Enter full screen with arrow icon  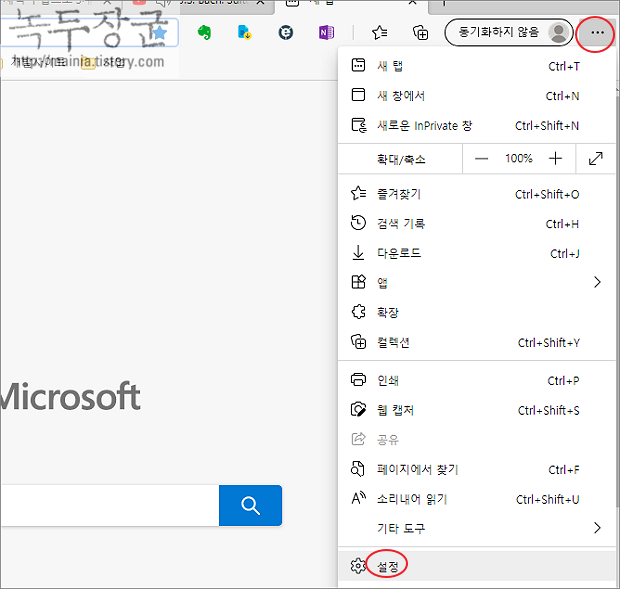(x=595, y=159)
